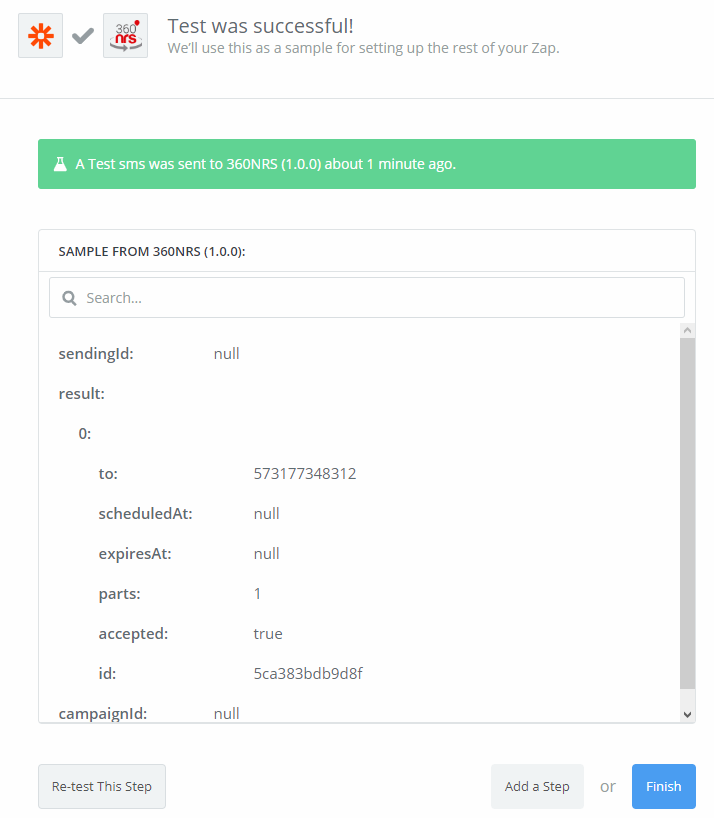Click the phone number 573177348312 value

pyautogui.click(x=305, y=474)
